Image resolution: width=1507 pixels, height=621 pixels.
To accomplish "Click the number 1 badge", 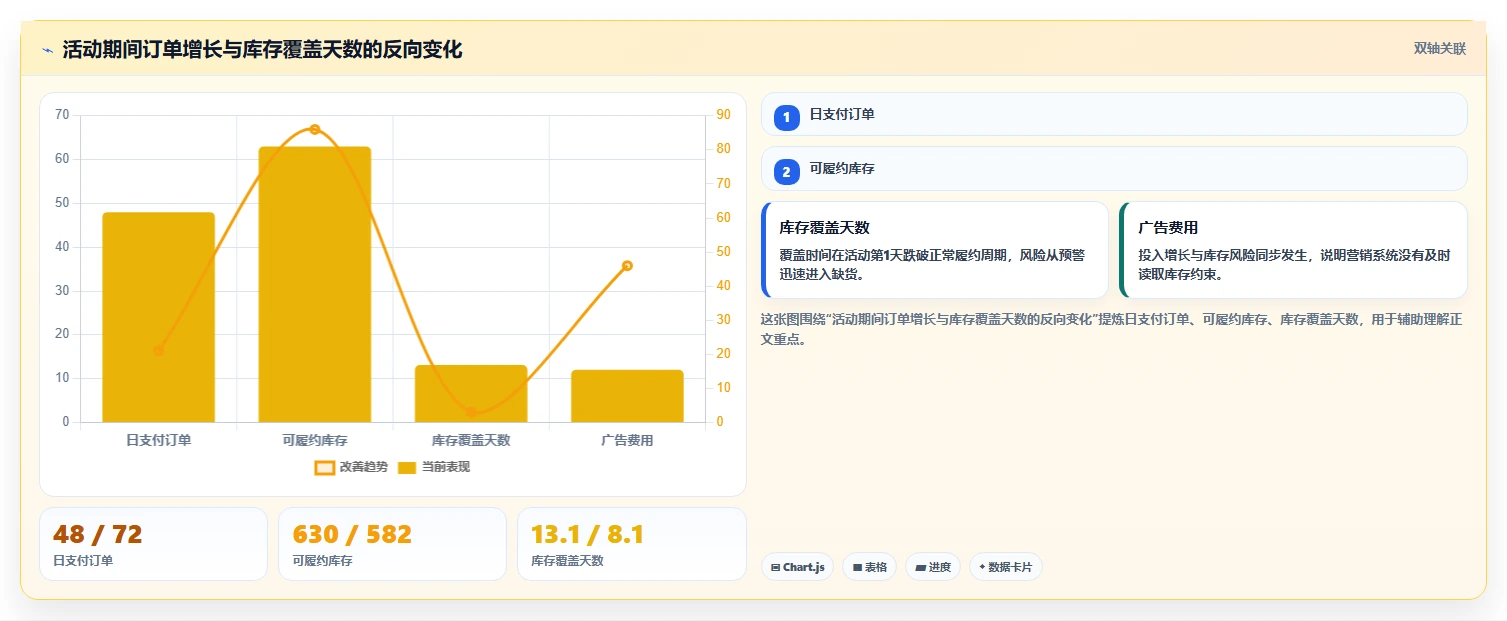I will click(x=786, y=118).
